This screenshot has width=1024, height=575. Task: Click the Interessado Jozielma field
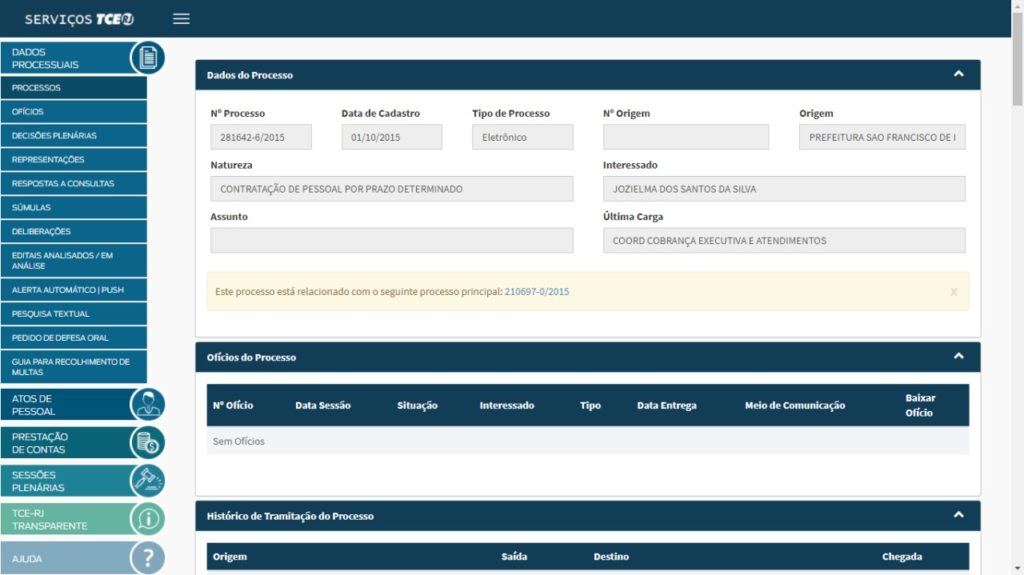784,189
